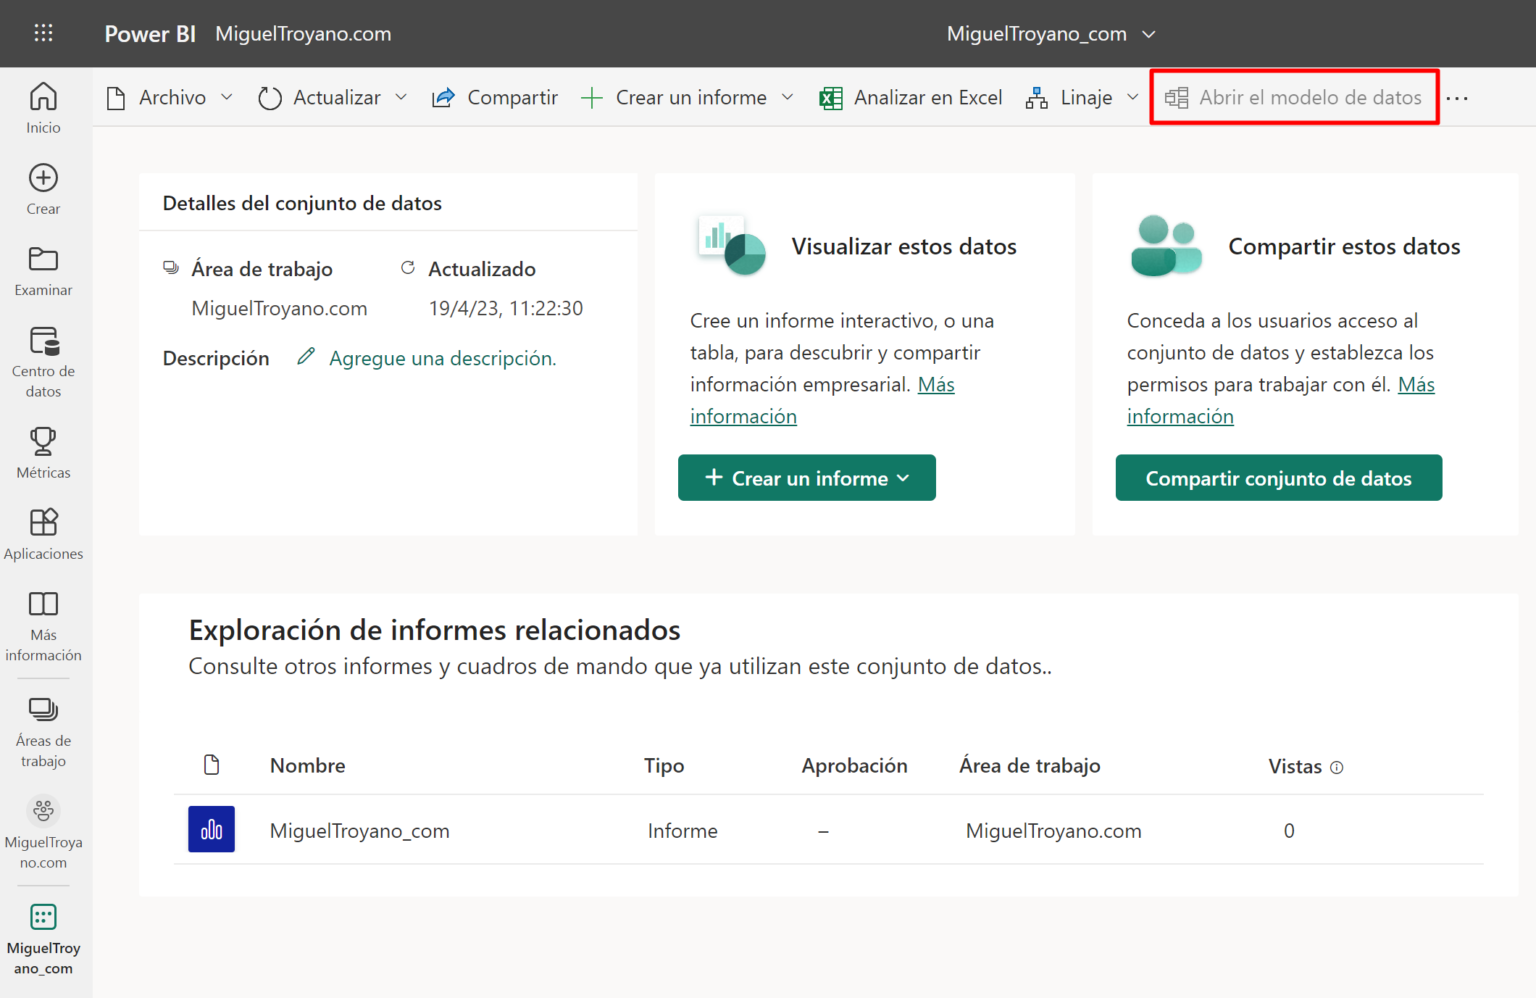
Task: Sort by Tipo column header
Action: point(664,765)
